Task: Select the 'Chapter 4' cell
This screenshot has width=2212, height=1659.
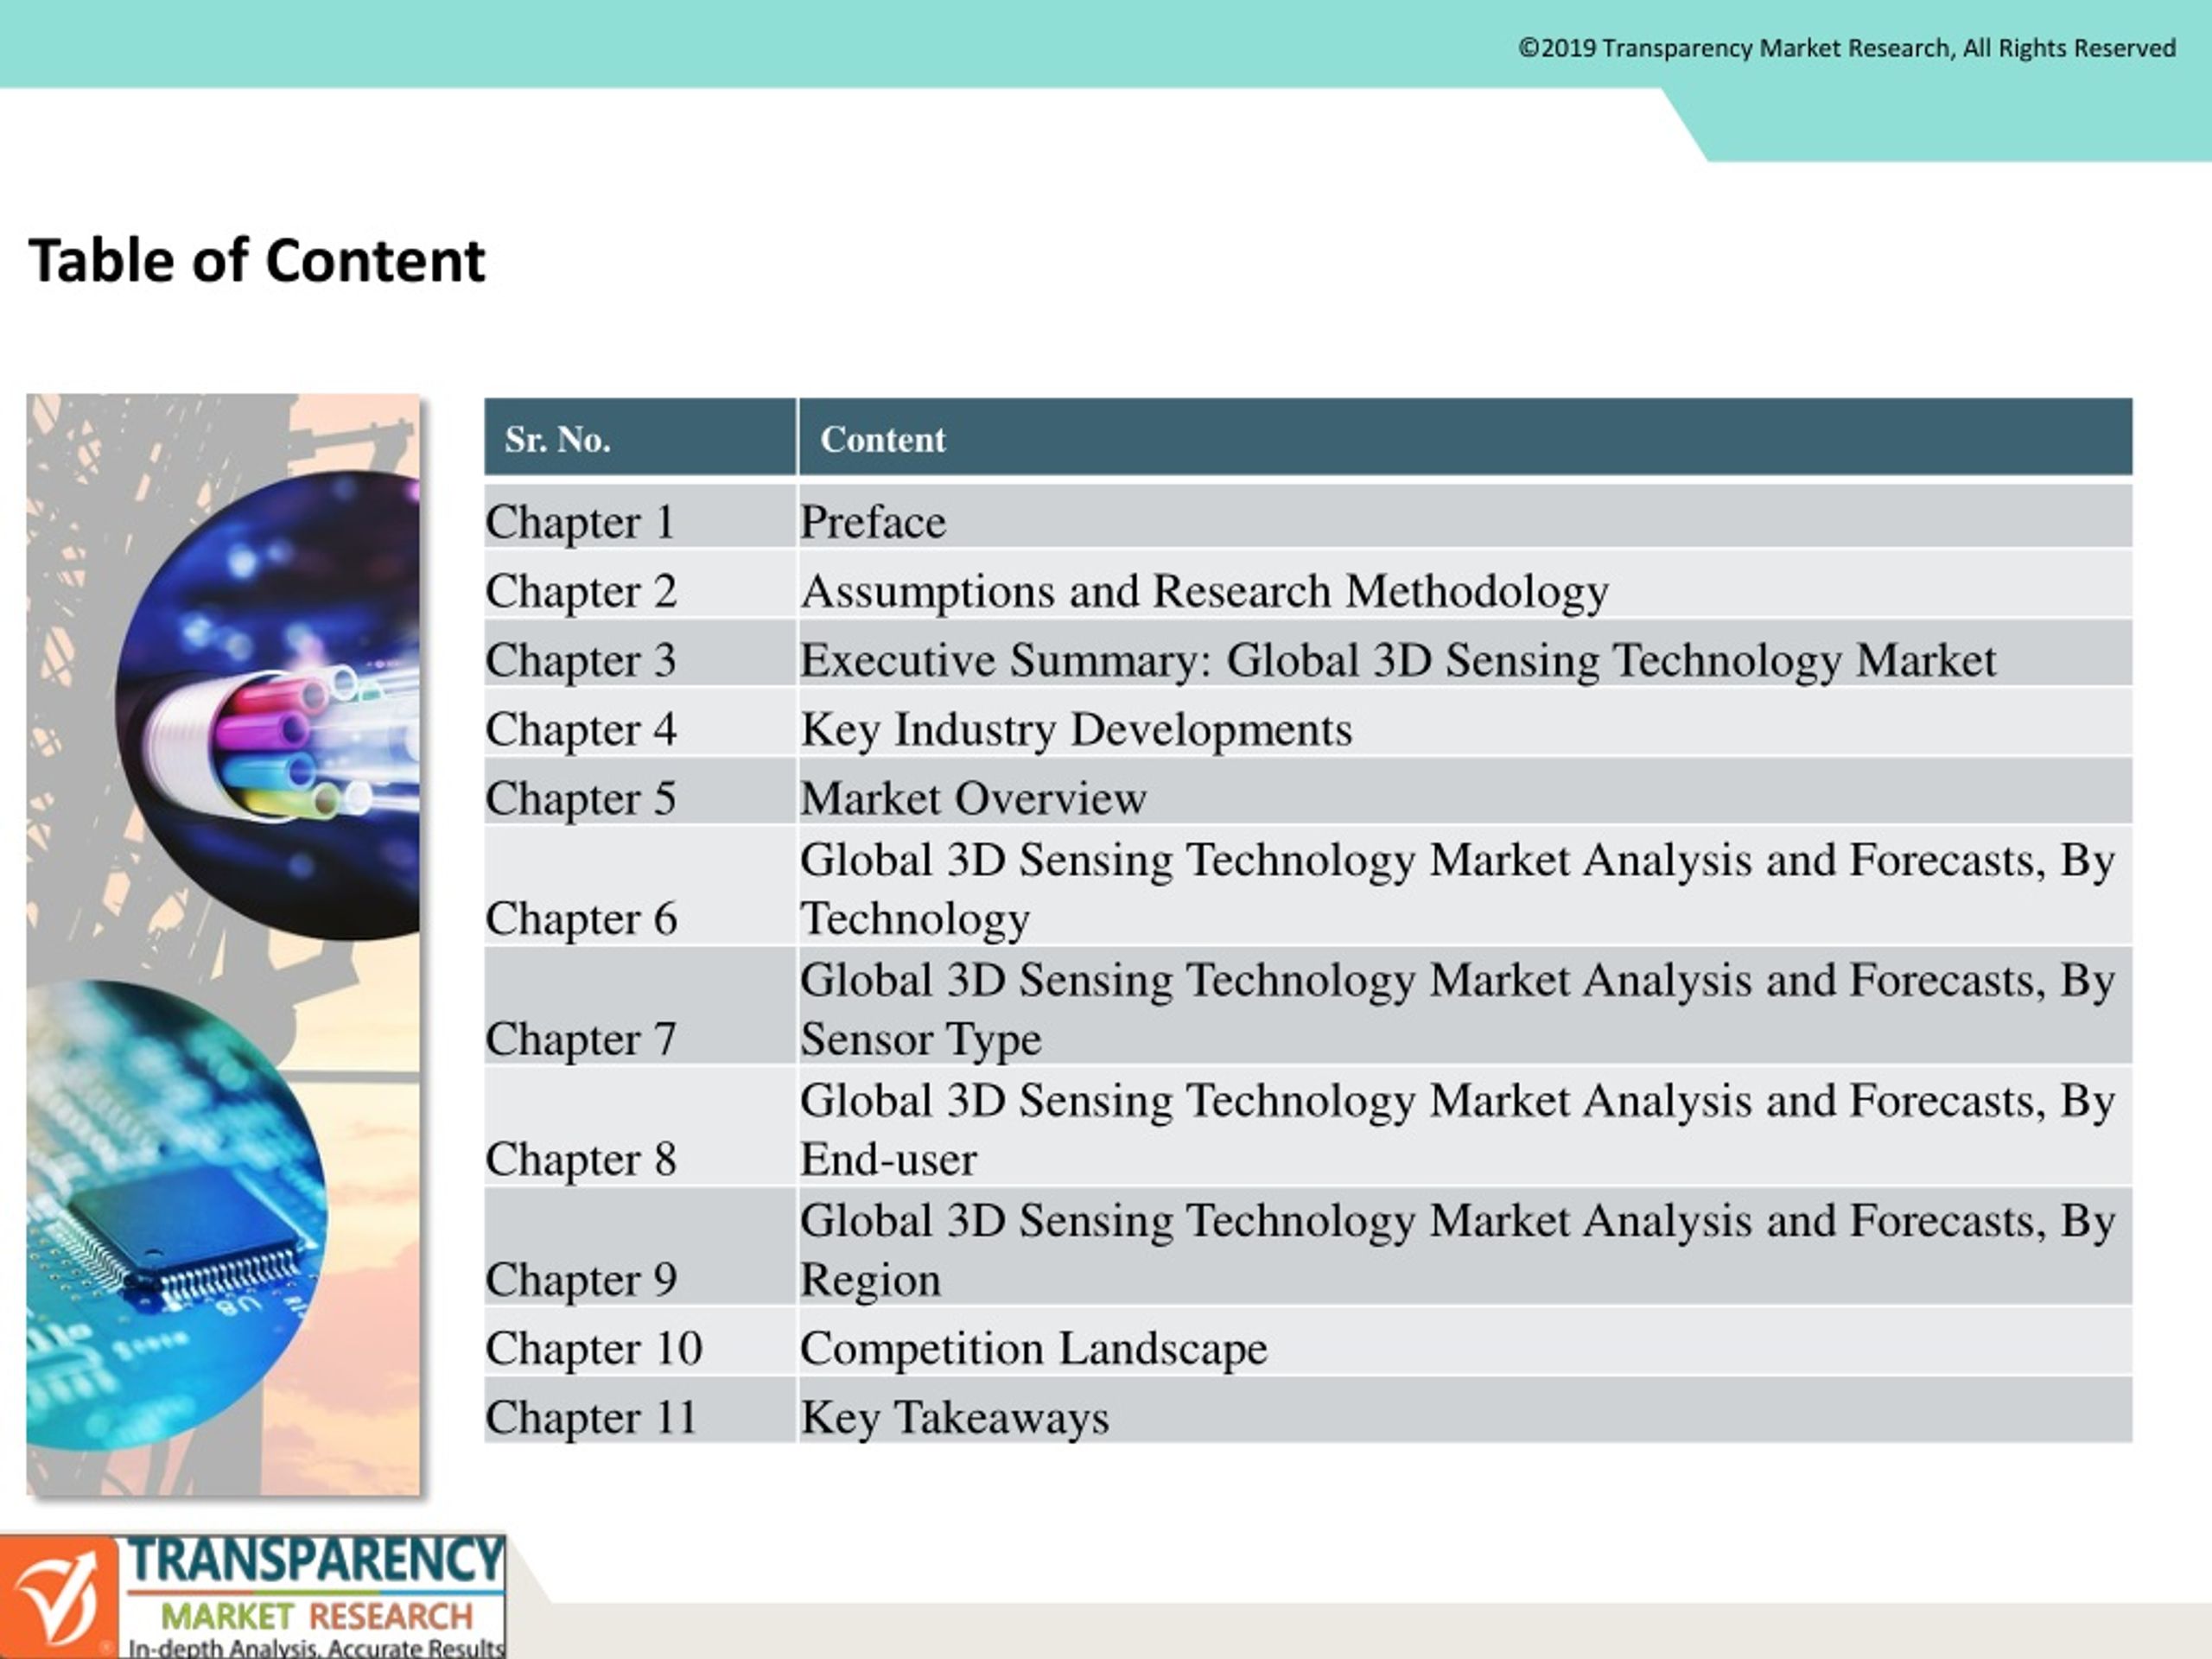Action: (640, 723)
